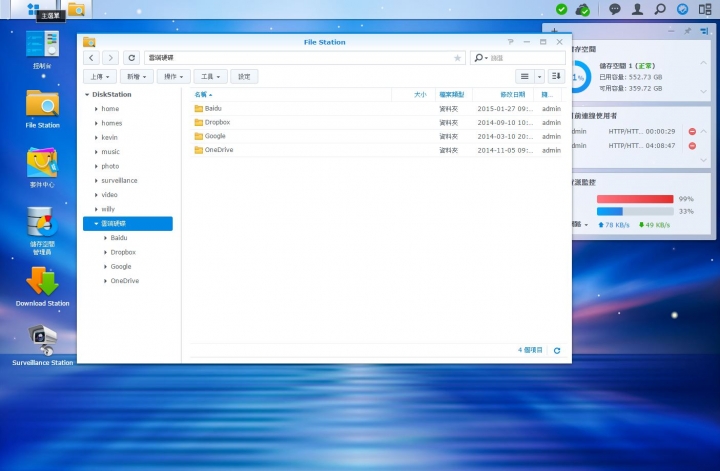
Task: Select File Station taskbar tab icon
Action: click(x=76, y=9)
